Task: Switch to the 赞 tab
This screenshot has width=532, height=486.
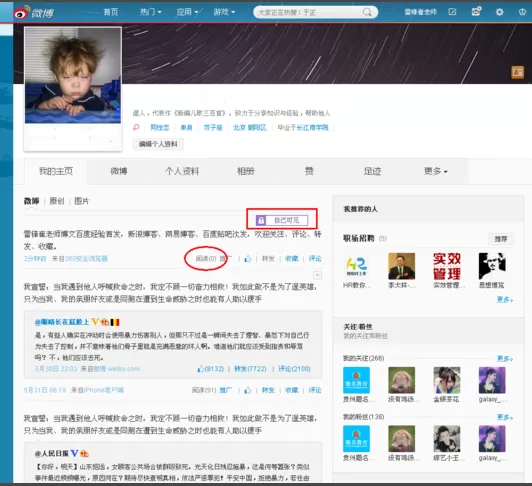Action: click(309, 171)
